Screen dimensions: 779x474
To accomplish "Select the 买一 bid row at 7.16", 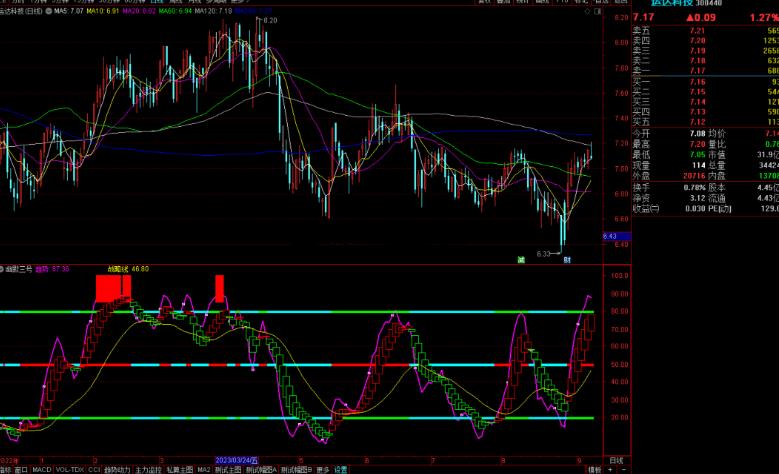I will click(x=705, y=82).
